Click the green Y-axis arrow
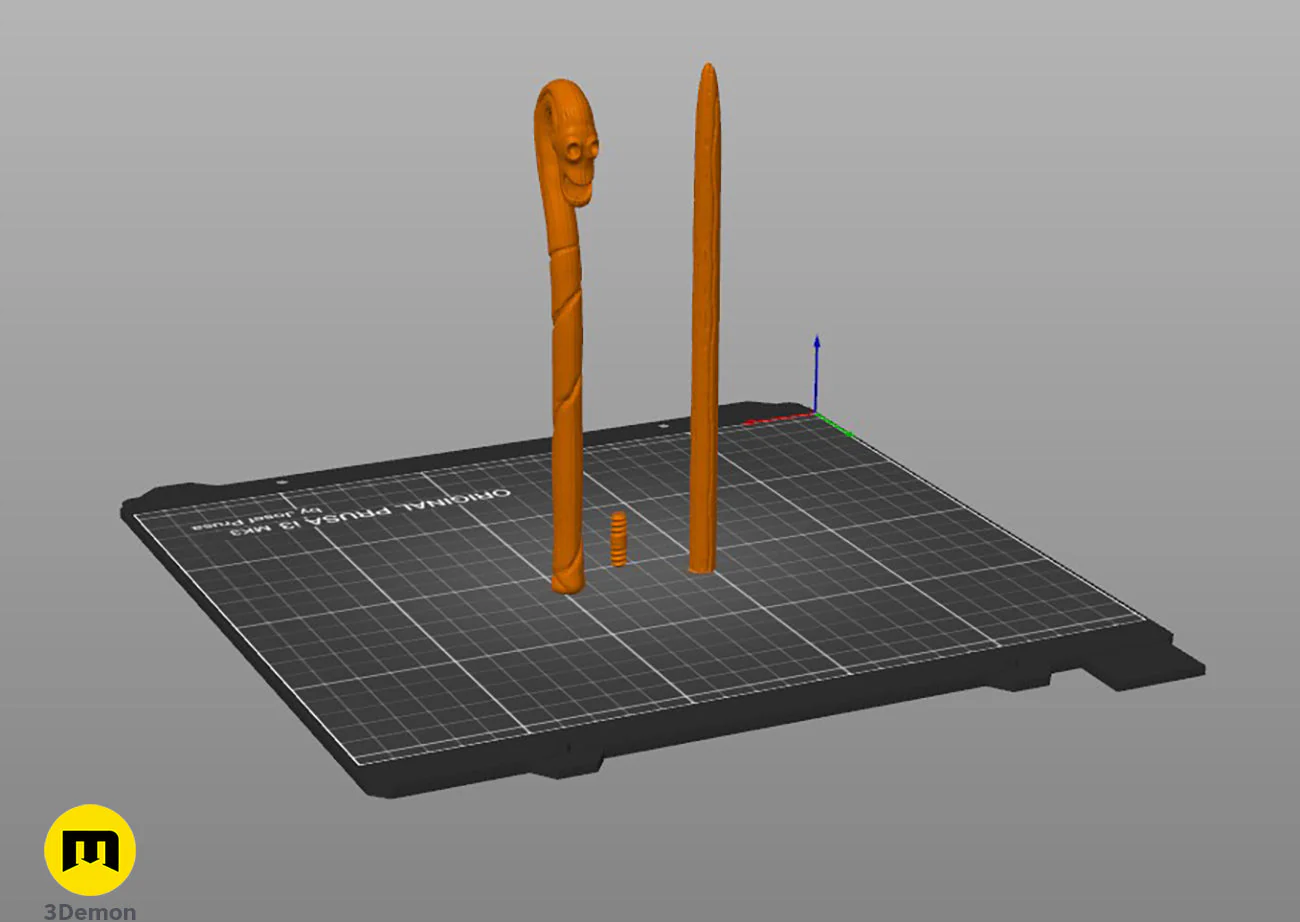This screenshot has height=922, width=1300. tap(836, 426)
